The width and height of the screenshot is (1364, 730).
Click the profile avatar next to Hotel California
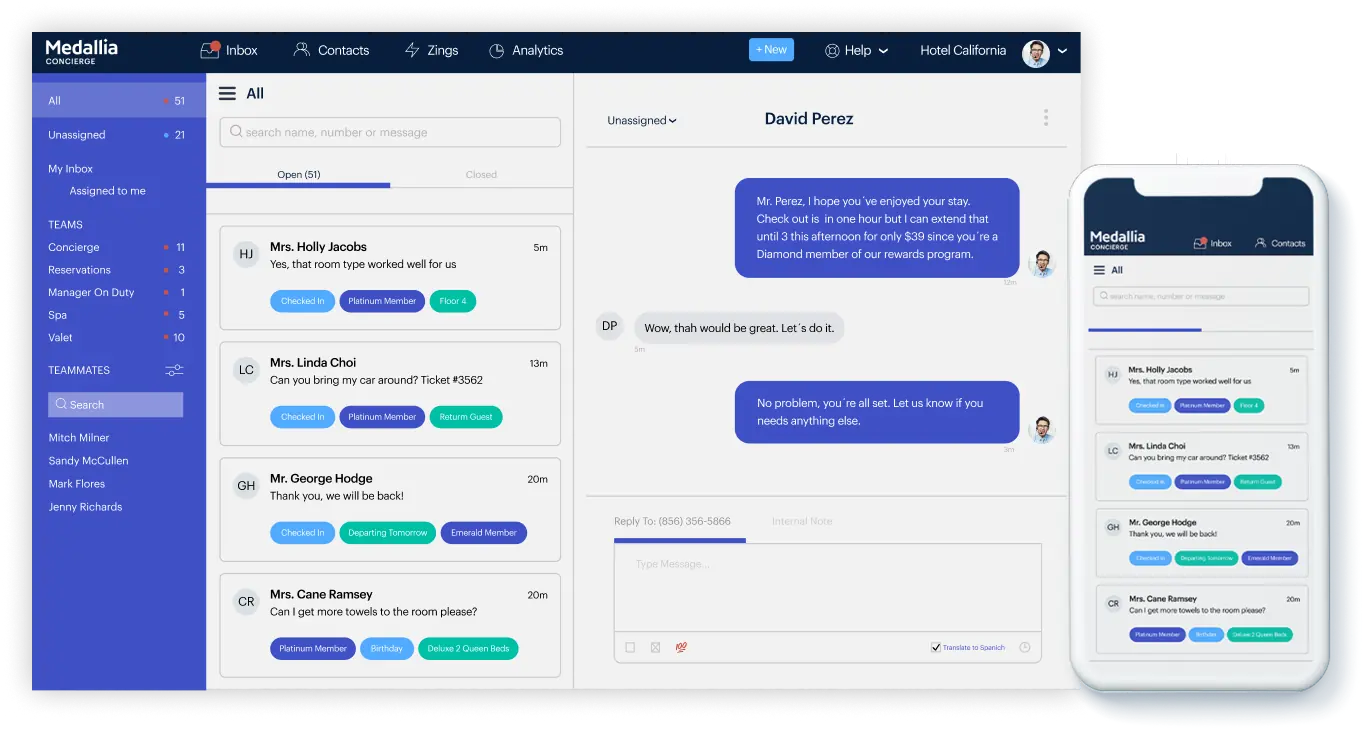pos(1037,53)
